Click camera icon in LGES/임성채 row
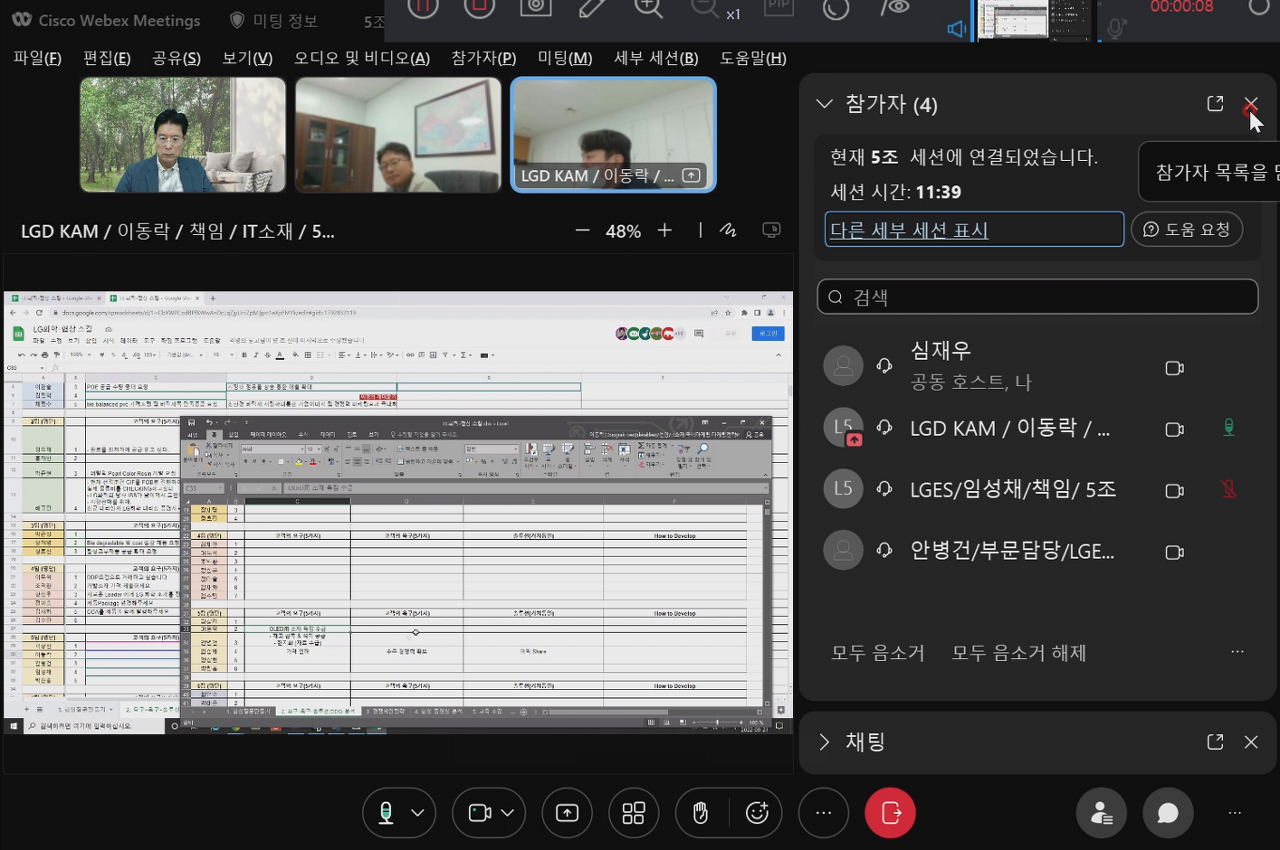The height and width of the screenshot is (850, 1280). 1175,490
